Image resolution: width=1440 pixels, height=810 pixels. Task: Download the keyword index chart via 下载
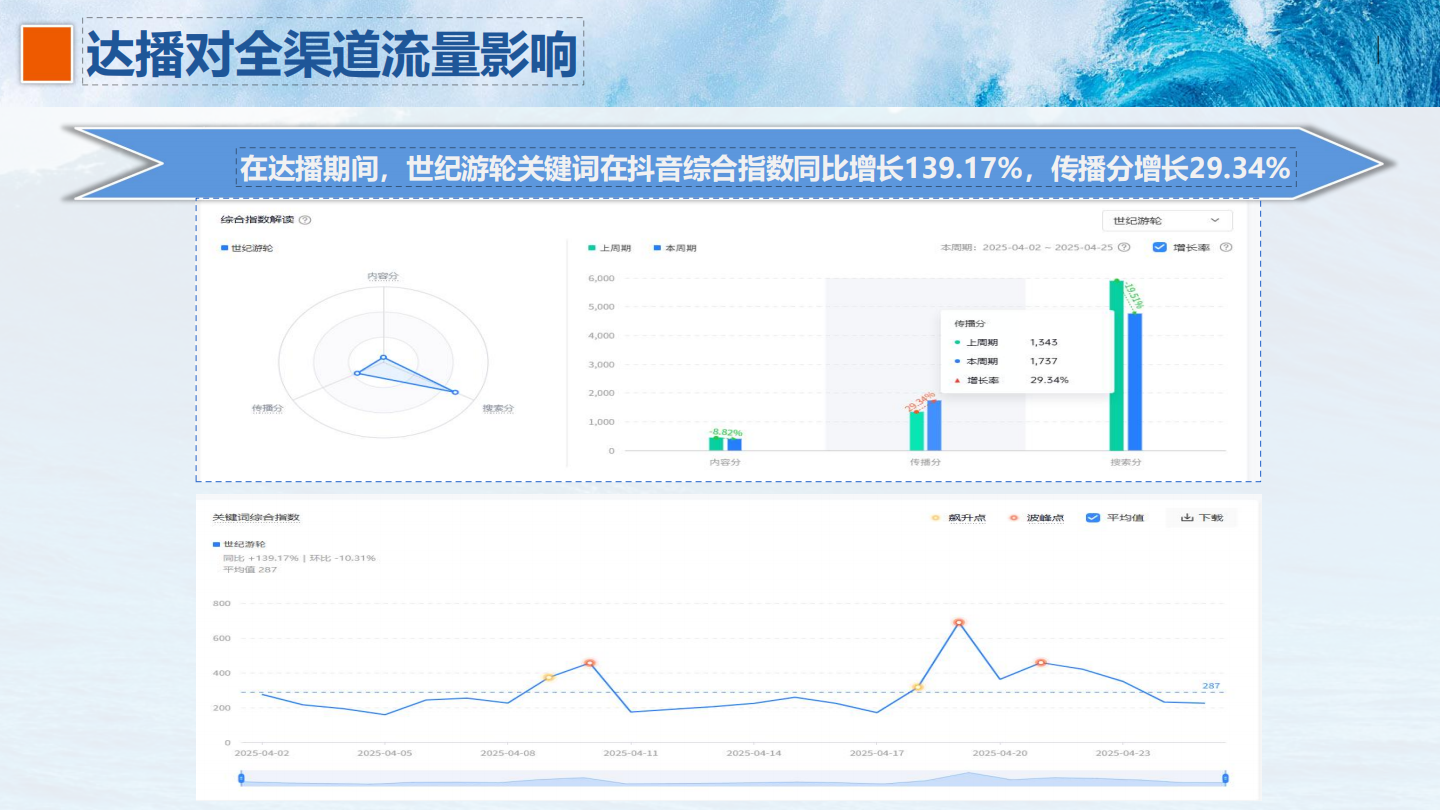1201,517
